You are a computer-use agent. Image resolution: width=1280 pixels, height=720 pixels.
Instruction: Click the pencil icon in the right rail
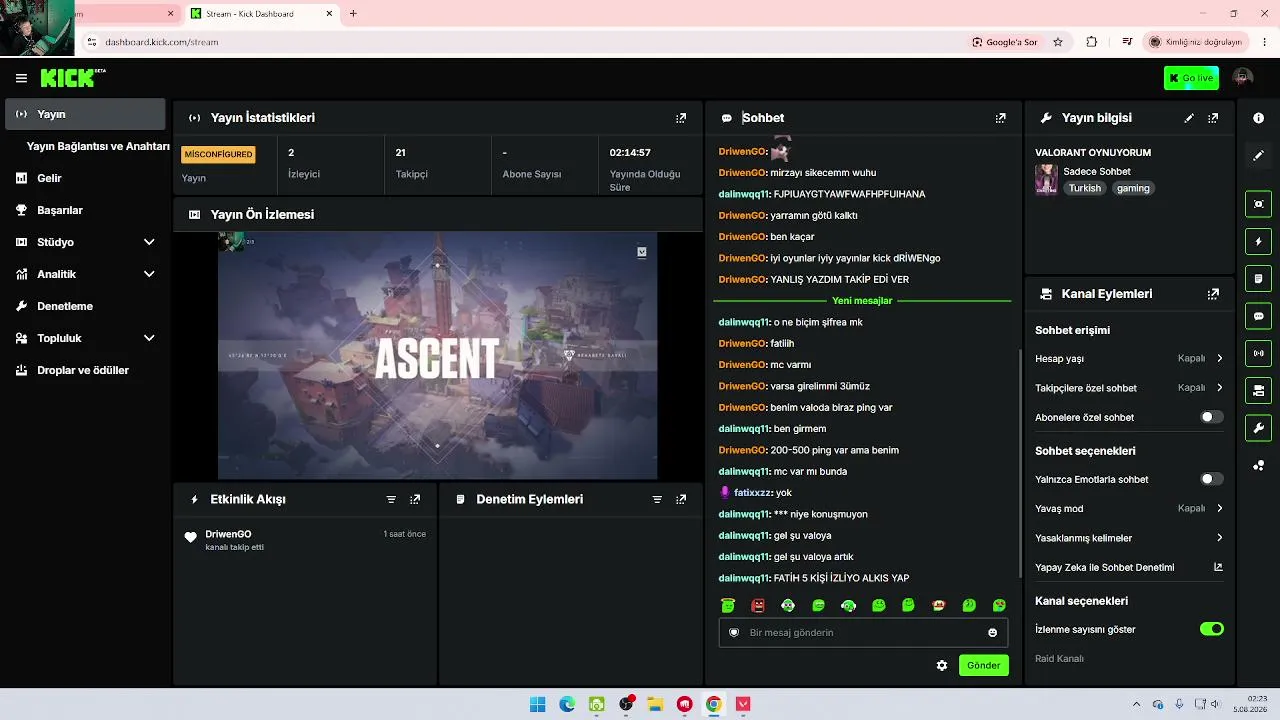pyautogui.click(x=1258, y=156)
